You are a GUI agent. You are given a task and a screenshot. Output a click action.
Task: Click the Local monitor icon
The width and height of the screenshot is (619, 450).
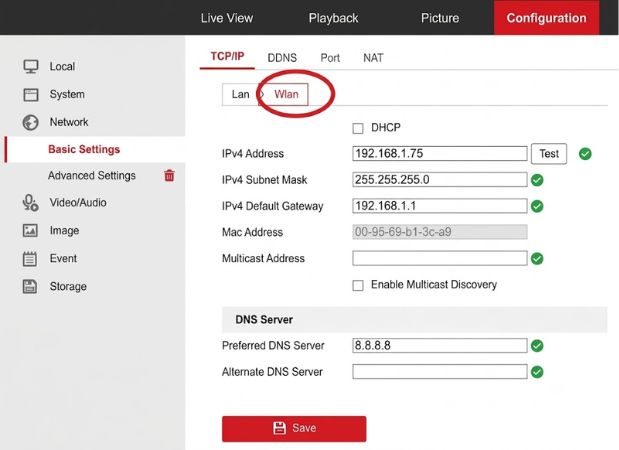(x=31, y=66)
